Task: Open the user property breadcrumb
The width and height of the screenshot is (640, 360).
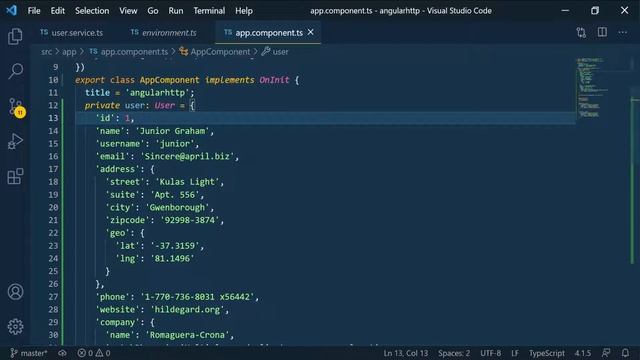Action: (275, 52)
